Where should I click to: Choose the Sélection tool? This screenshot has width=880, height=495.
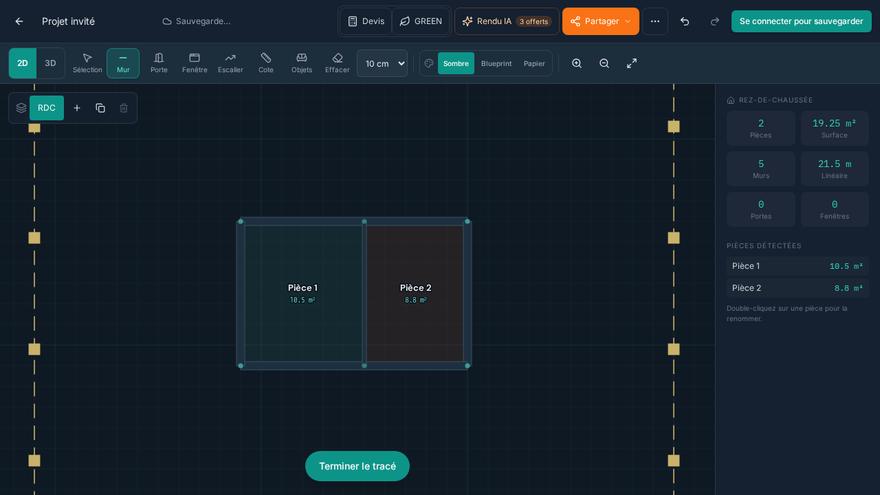point(87,63)
